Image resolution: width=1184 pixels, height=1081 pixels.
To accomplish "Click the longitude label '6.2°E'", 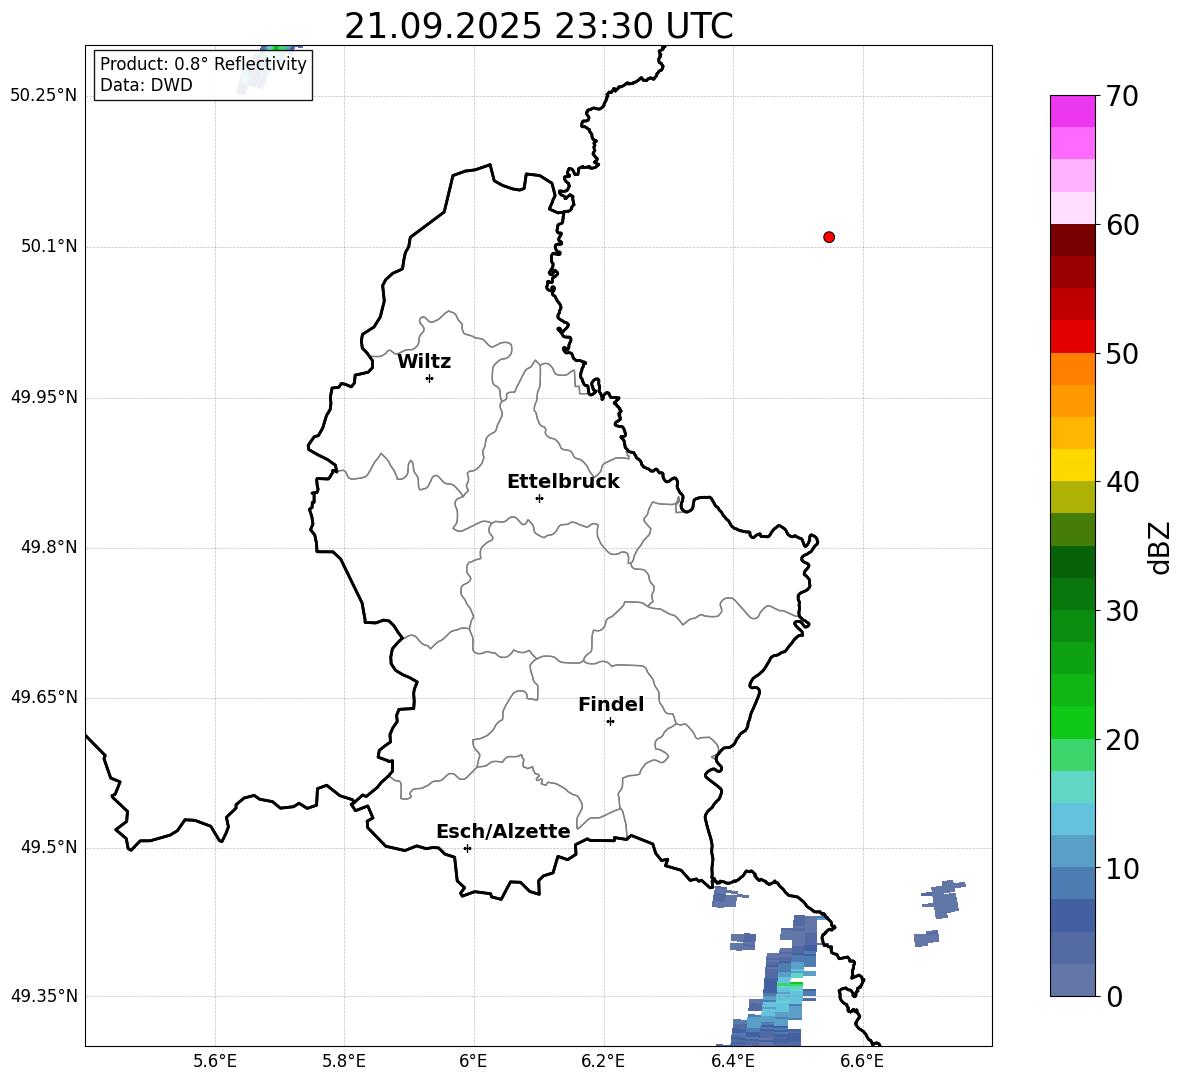I will click(x=603, y=1061).
